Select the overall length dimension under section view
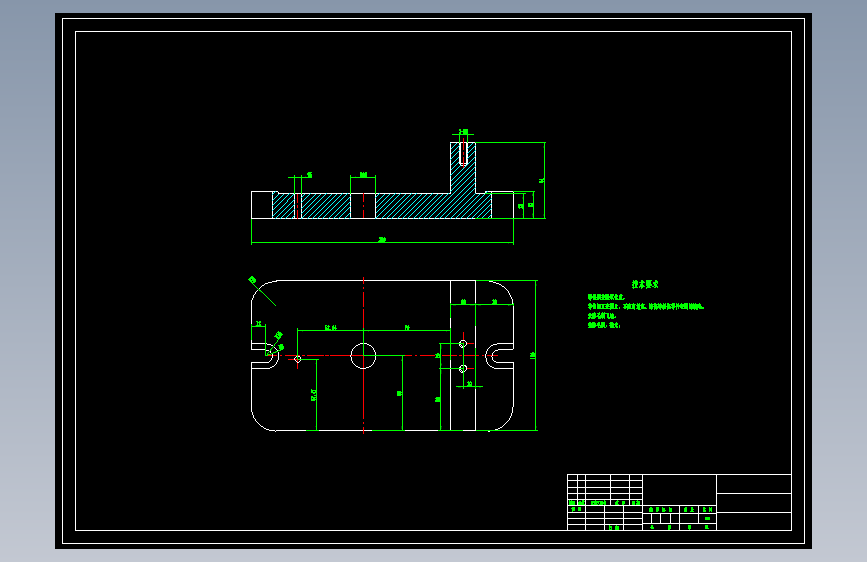867x562 pixels. click(382, 242)
